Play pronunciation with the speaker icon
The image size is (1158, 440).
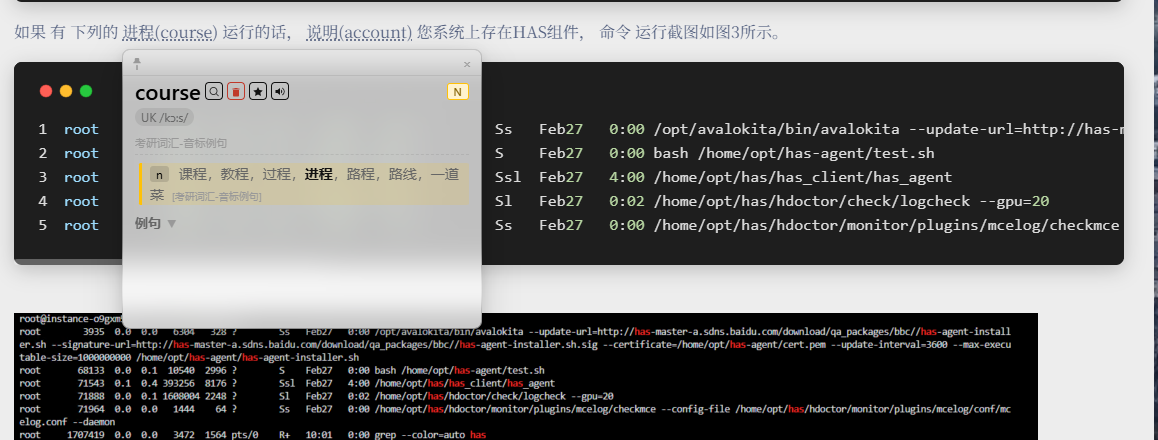click(x=280, y=92)
